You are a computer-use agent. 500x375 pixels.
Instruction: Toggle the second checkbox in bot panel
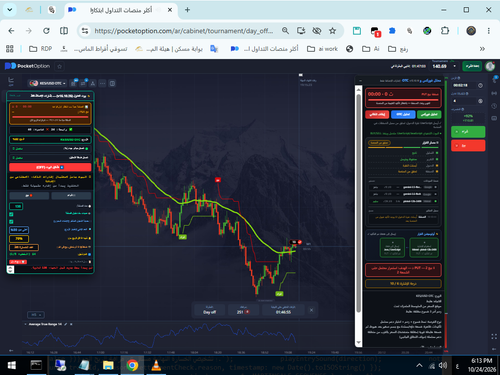tap(11, 222)
